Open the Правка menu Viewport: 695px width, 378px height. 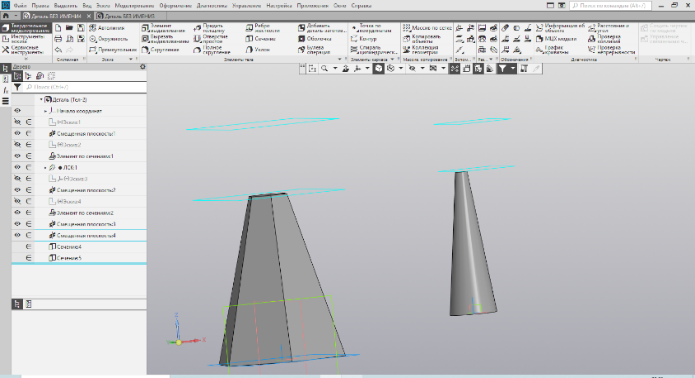40,6
